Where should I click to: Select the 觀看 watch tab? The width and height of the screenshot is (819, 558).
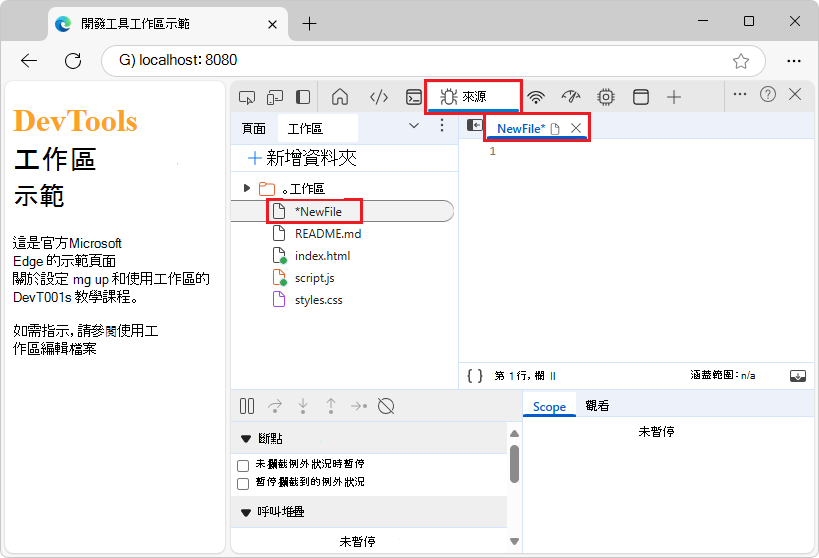click(597, 405)
